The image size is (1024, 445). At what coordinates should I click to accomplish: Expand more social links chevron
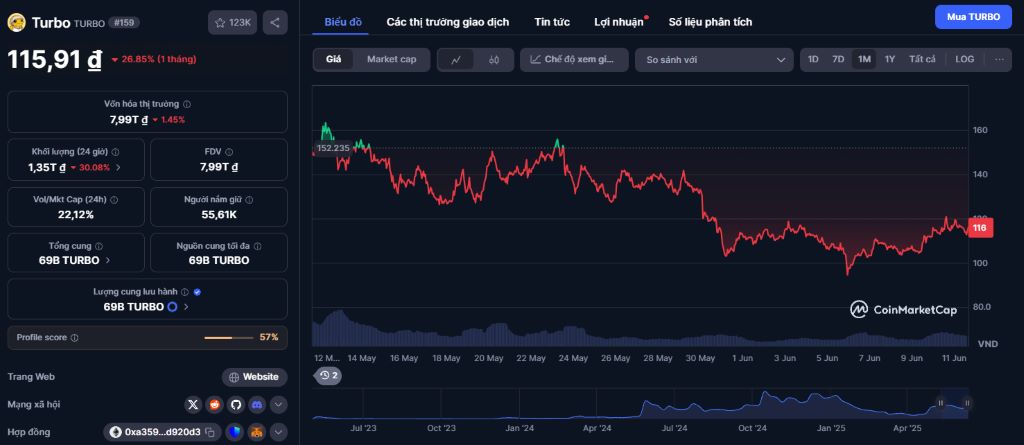click(279, 404)
